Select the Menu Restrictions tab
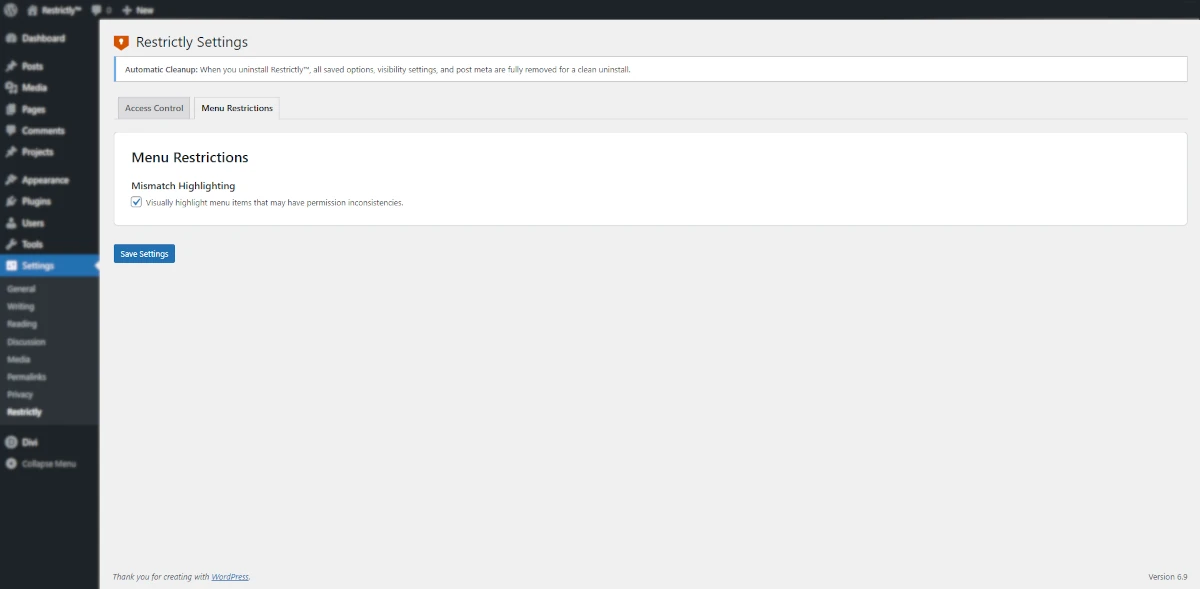The image size is (1200, 589). 236,108
